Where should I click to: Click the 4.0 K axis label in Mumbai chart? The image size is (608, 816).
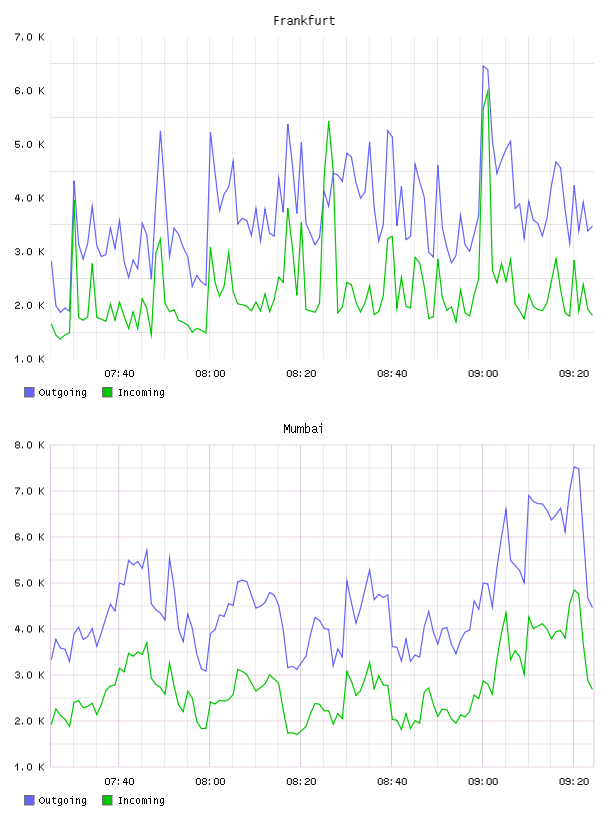click(29, 629)
